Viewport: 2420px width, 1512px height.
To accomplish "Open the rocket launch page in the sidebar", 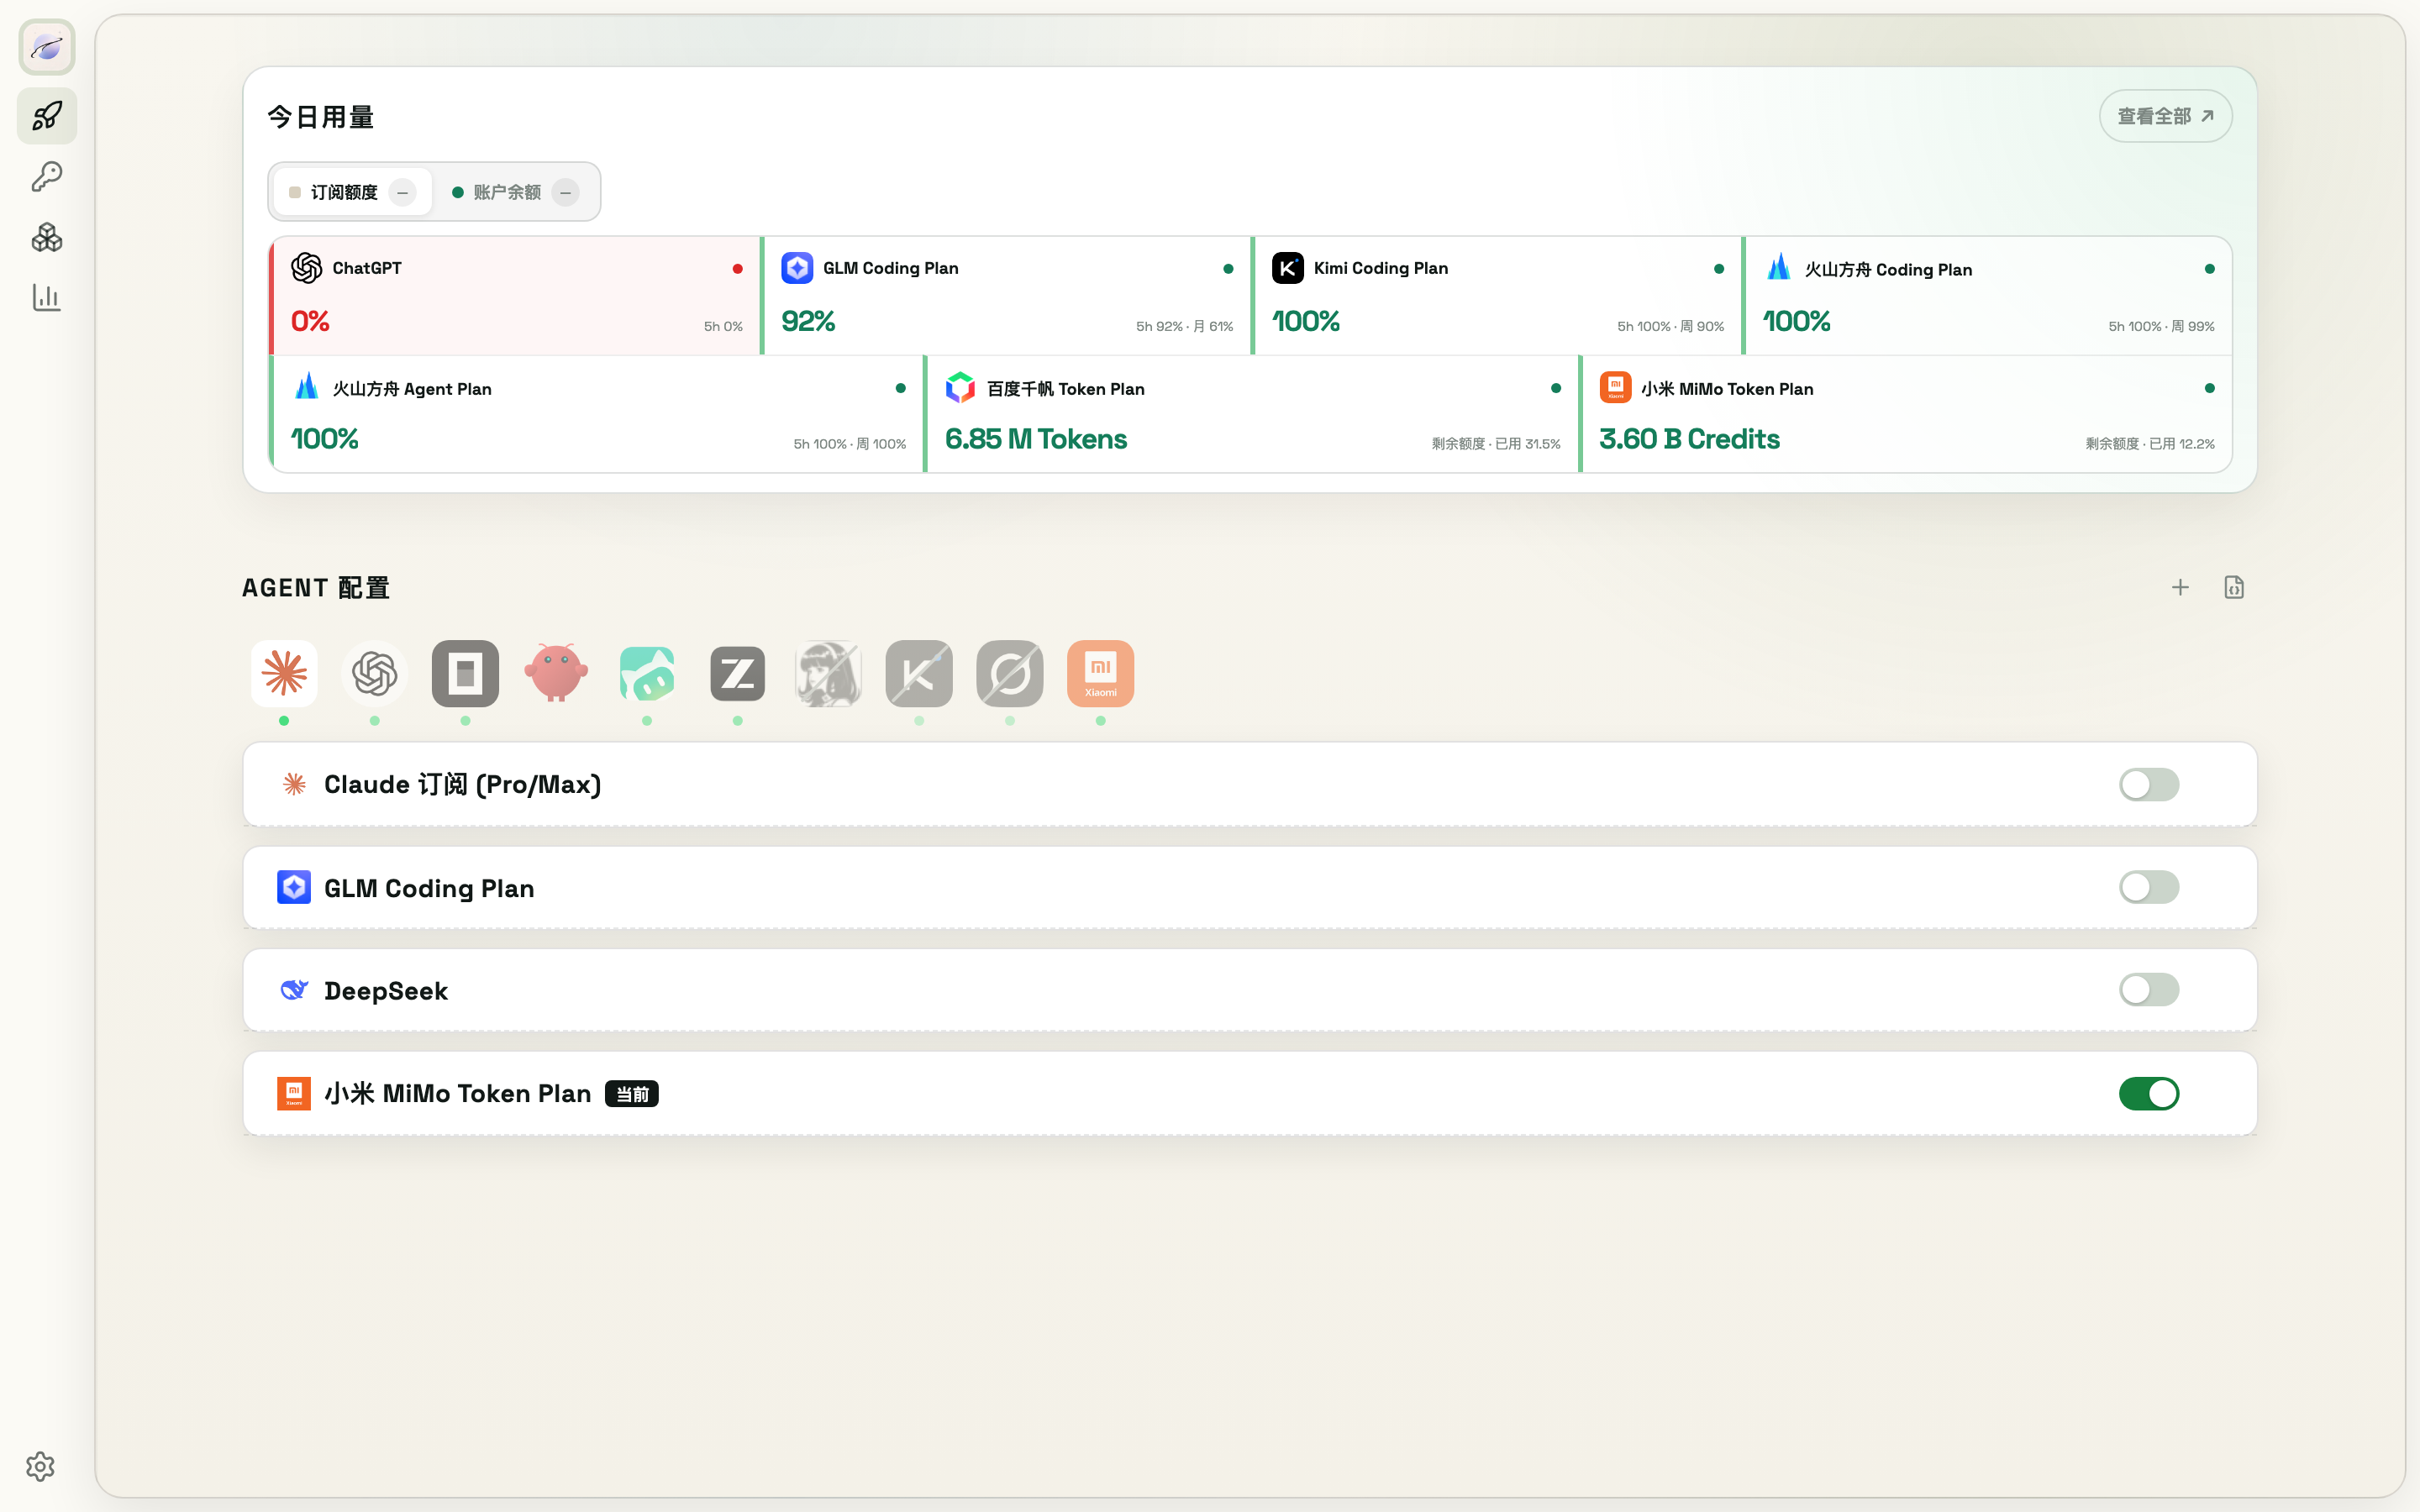I will tap(47, 116).
